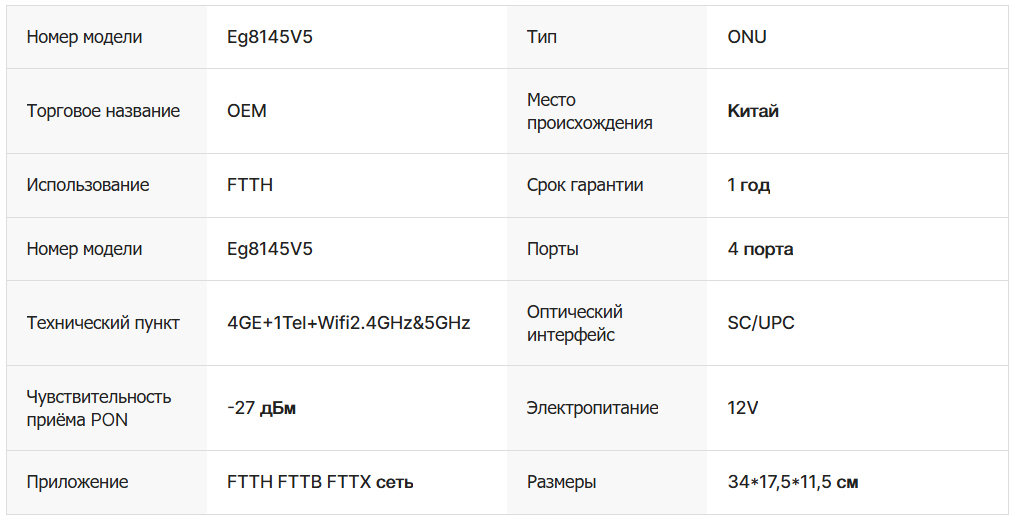Image resolution: width=1015 pixels, height=521 pixels.
Task: Select the OEM trade name cell
Action: [247, 111]
